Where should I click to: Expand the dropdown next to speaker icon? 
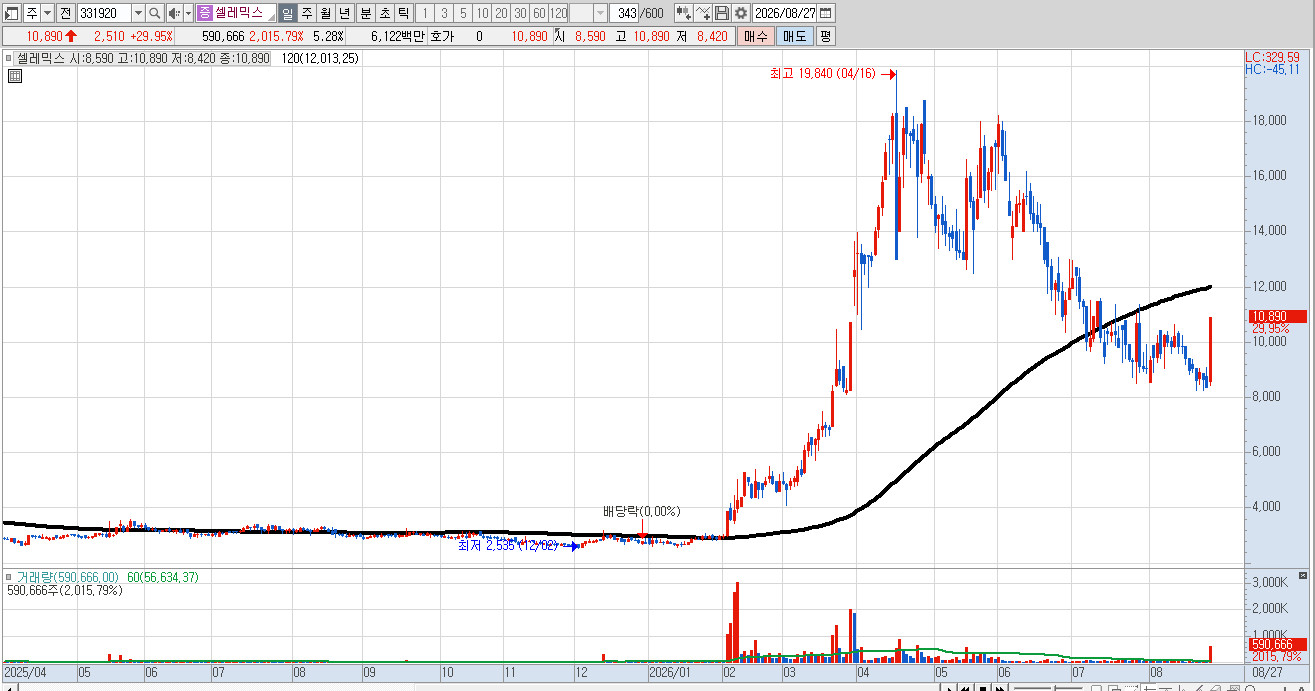[x=187, y=13]
